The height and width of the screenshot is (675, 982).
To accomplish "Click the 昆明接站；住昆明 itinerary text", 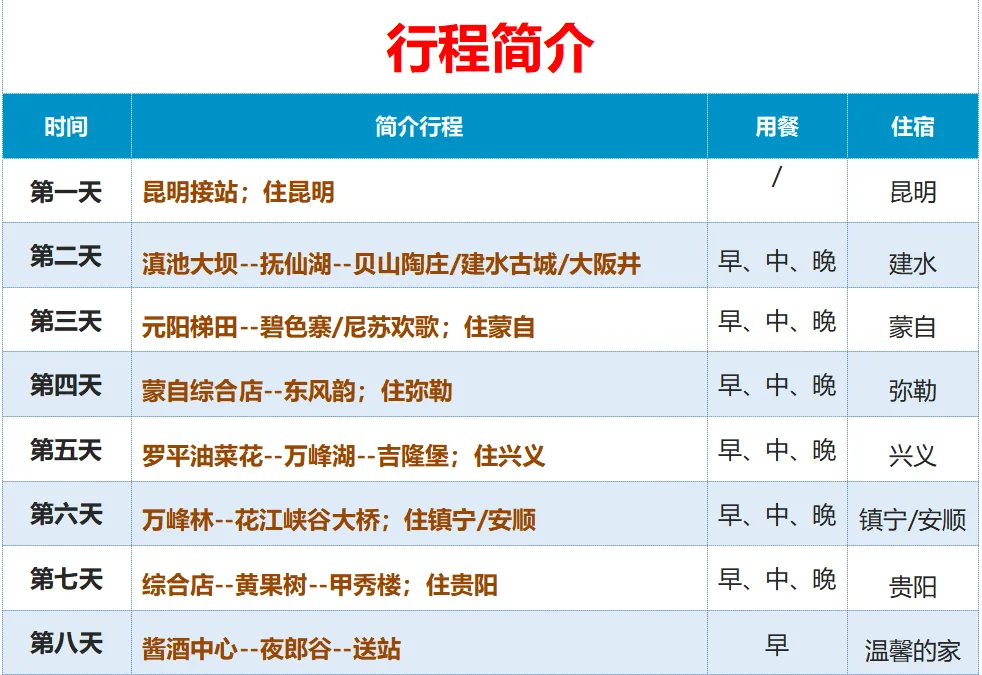I will (x=238, y=192).
